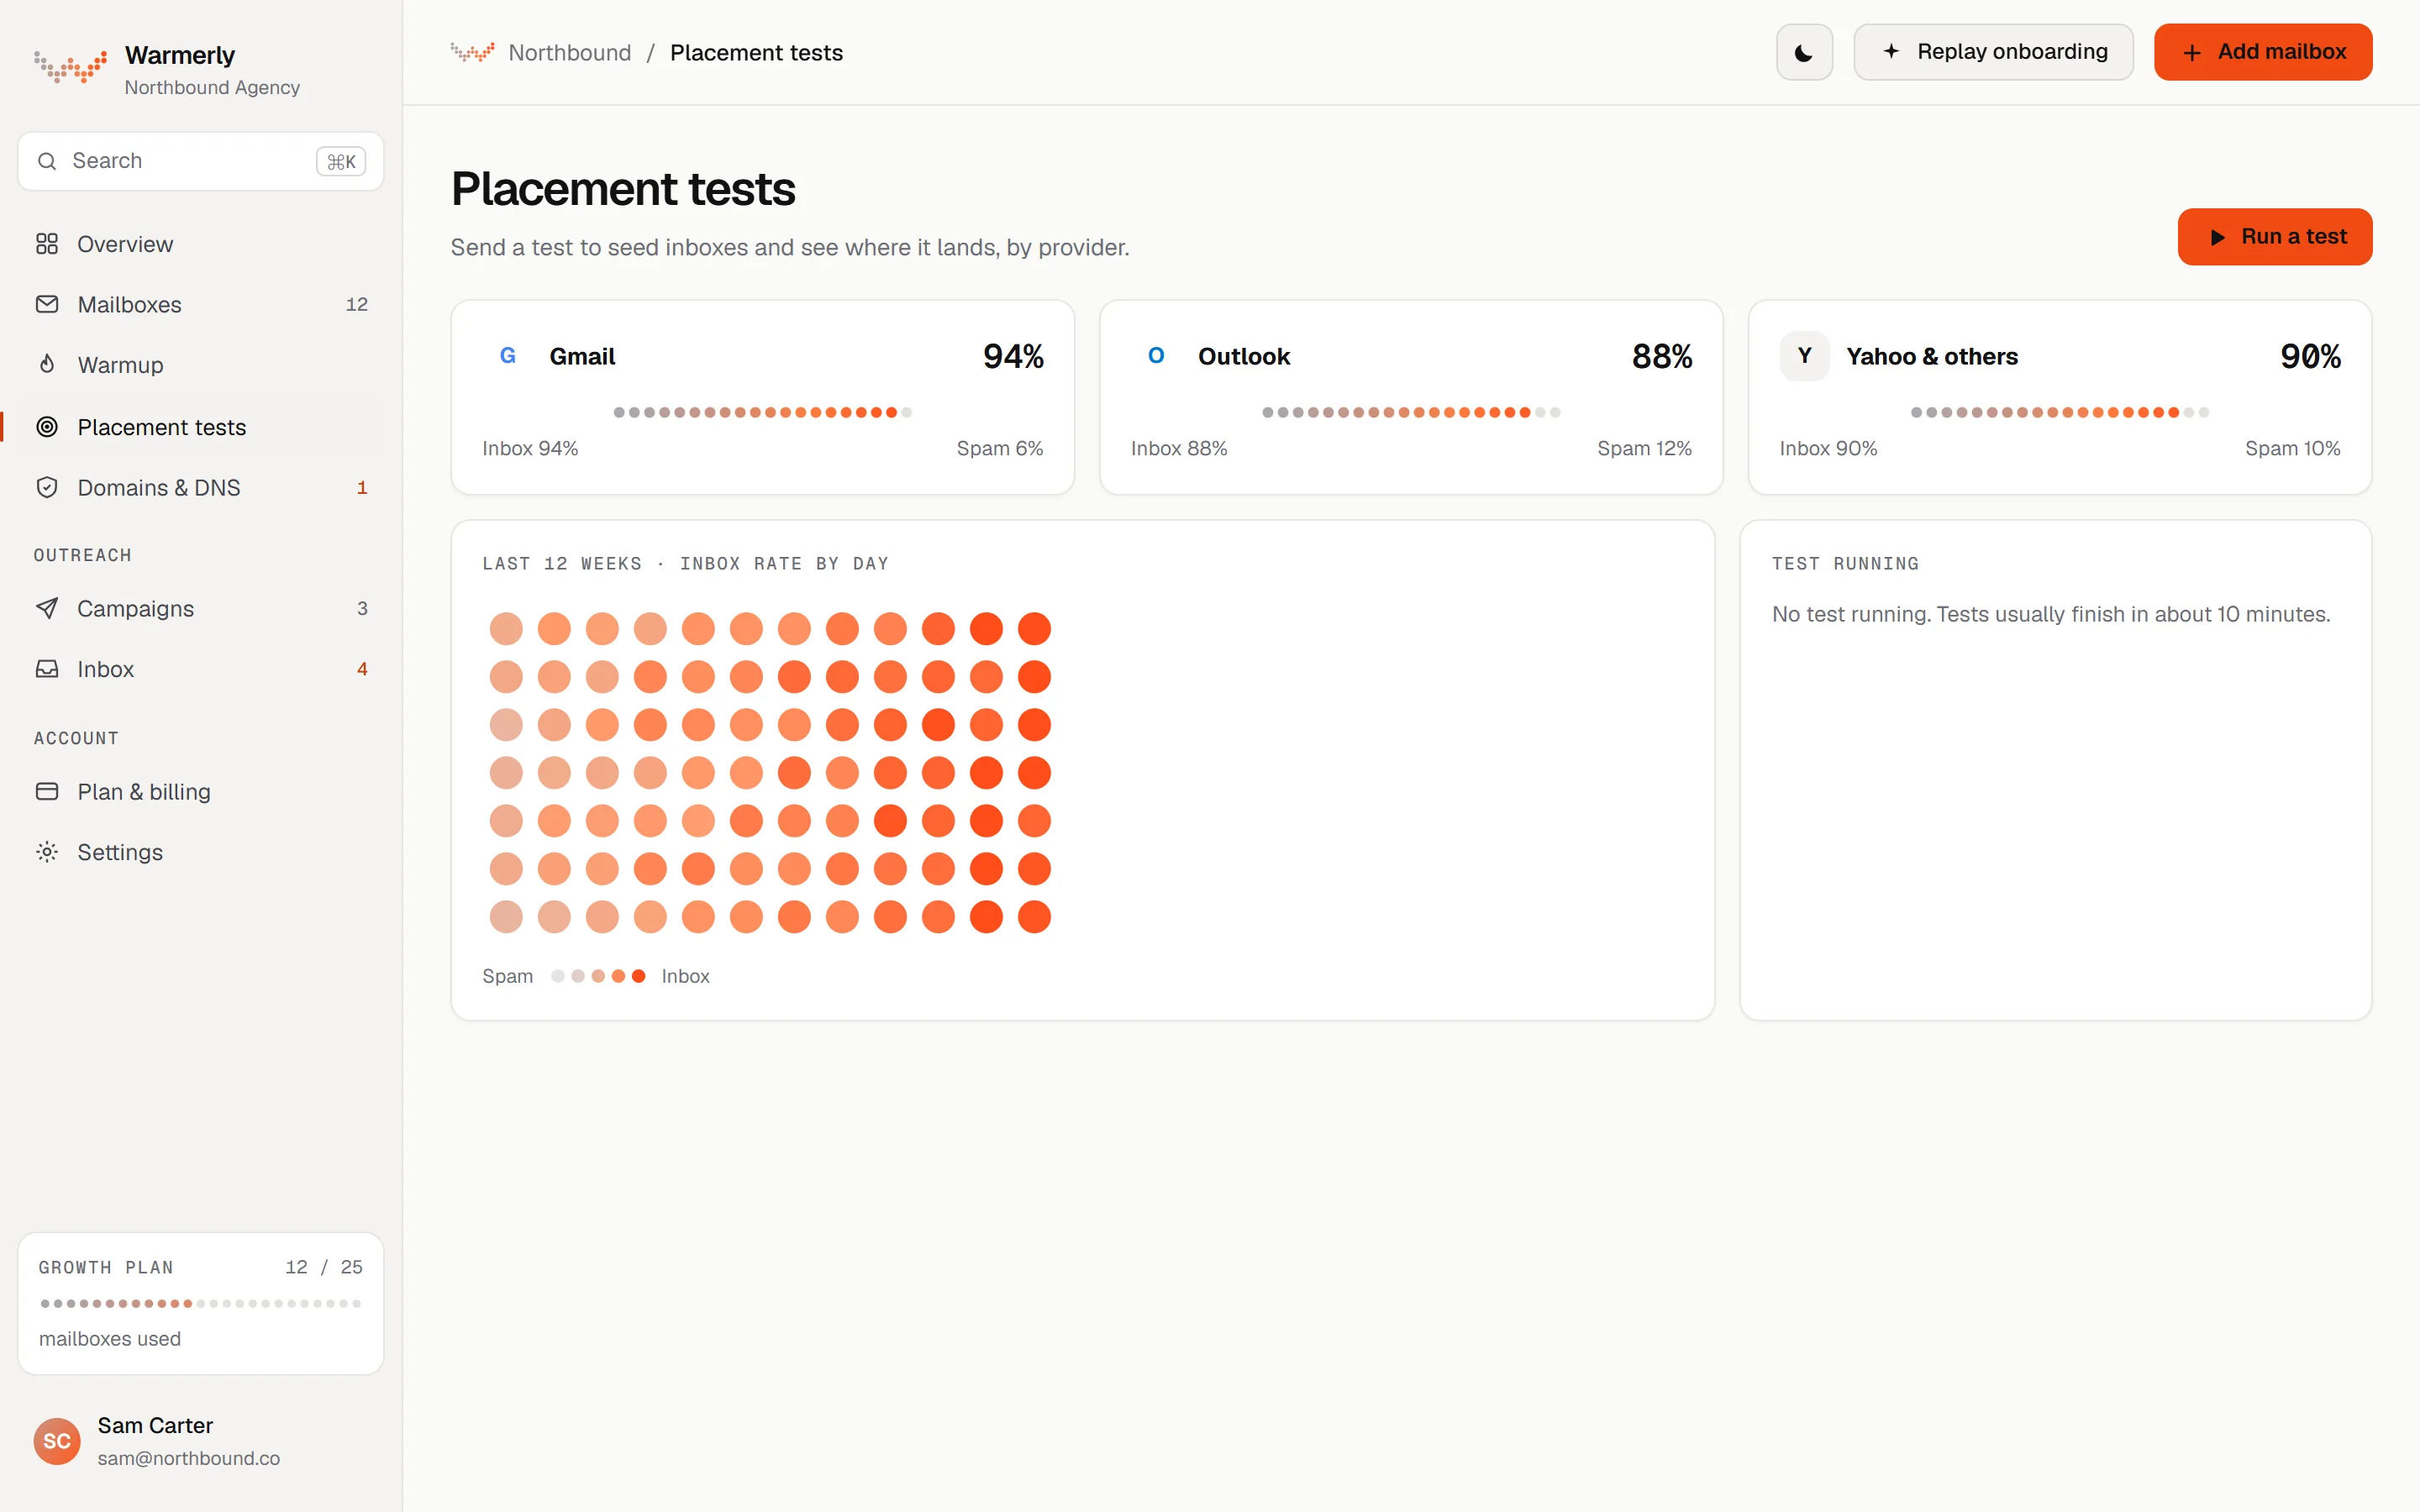Click the Run a test button
This screenshot has height=1512, width=2420.
(x=2275, y=237)
